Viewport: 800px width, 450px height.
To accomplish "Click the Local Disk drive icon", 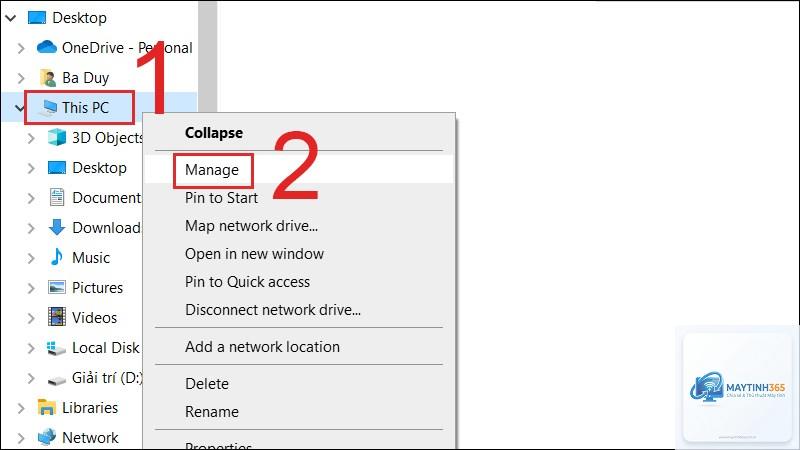I will (56, 348).
